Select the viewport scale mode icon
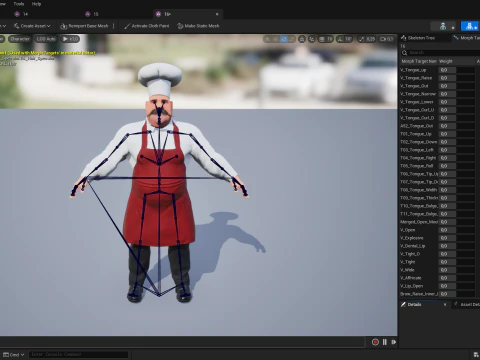Image resolution: width=480 pixels, height=360 pixels. click(292, 39)
